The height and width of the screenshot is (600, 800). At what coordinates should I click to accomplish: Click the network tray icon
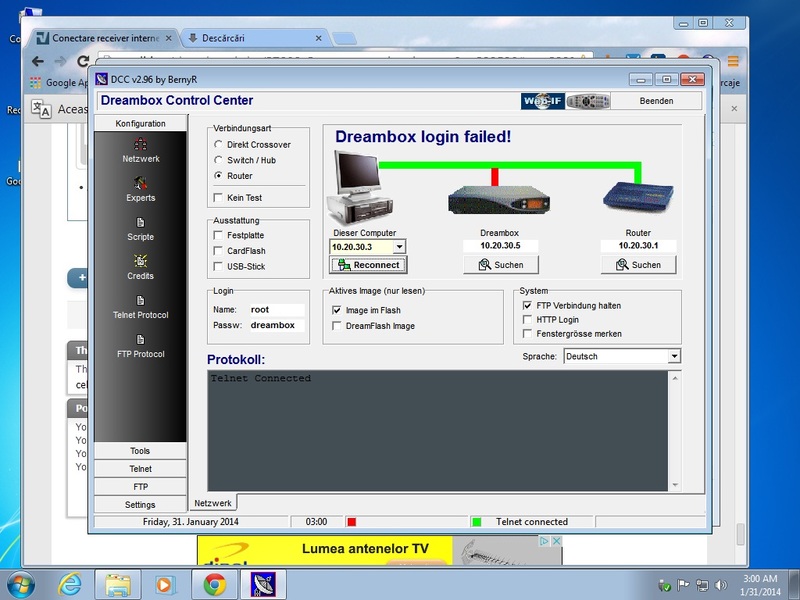[702, 585]
